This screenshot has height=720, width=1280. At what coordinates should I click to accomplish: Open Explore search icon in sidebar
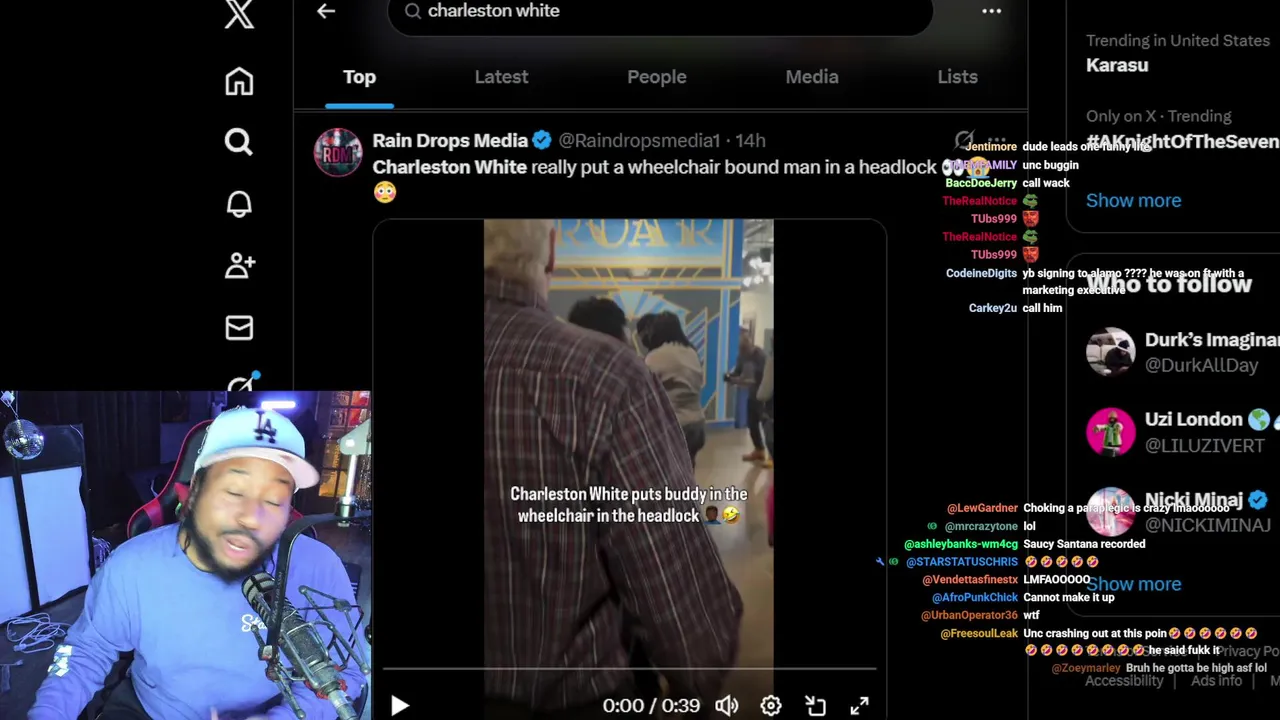(x=239, y=142)
